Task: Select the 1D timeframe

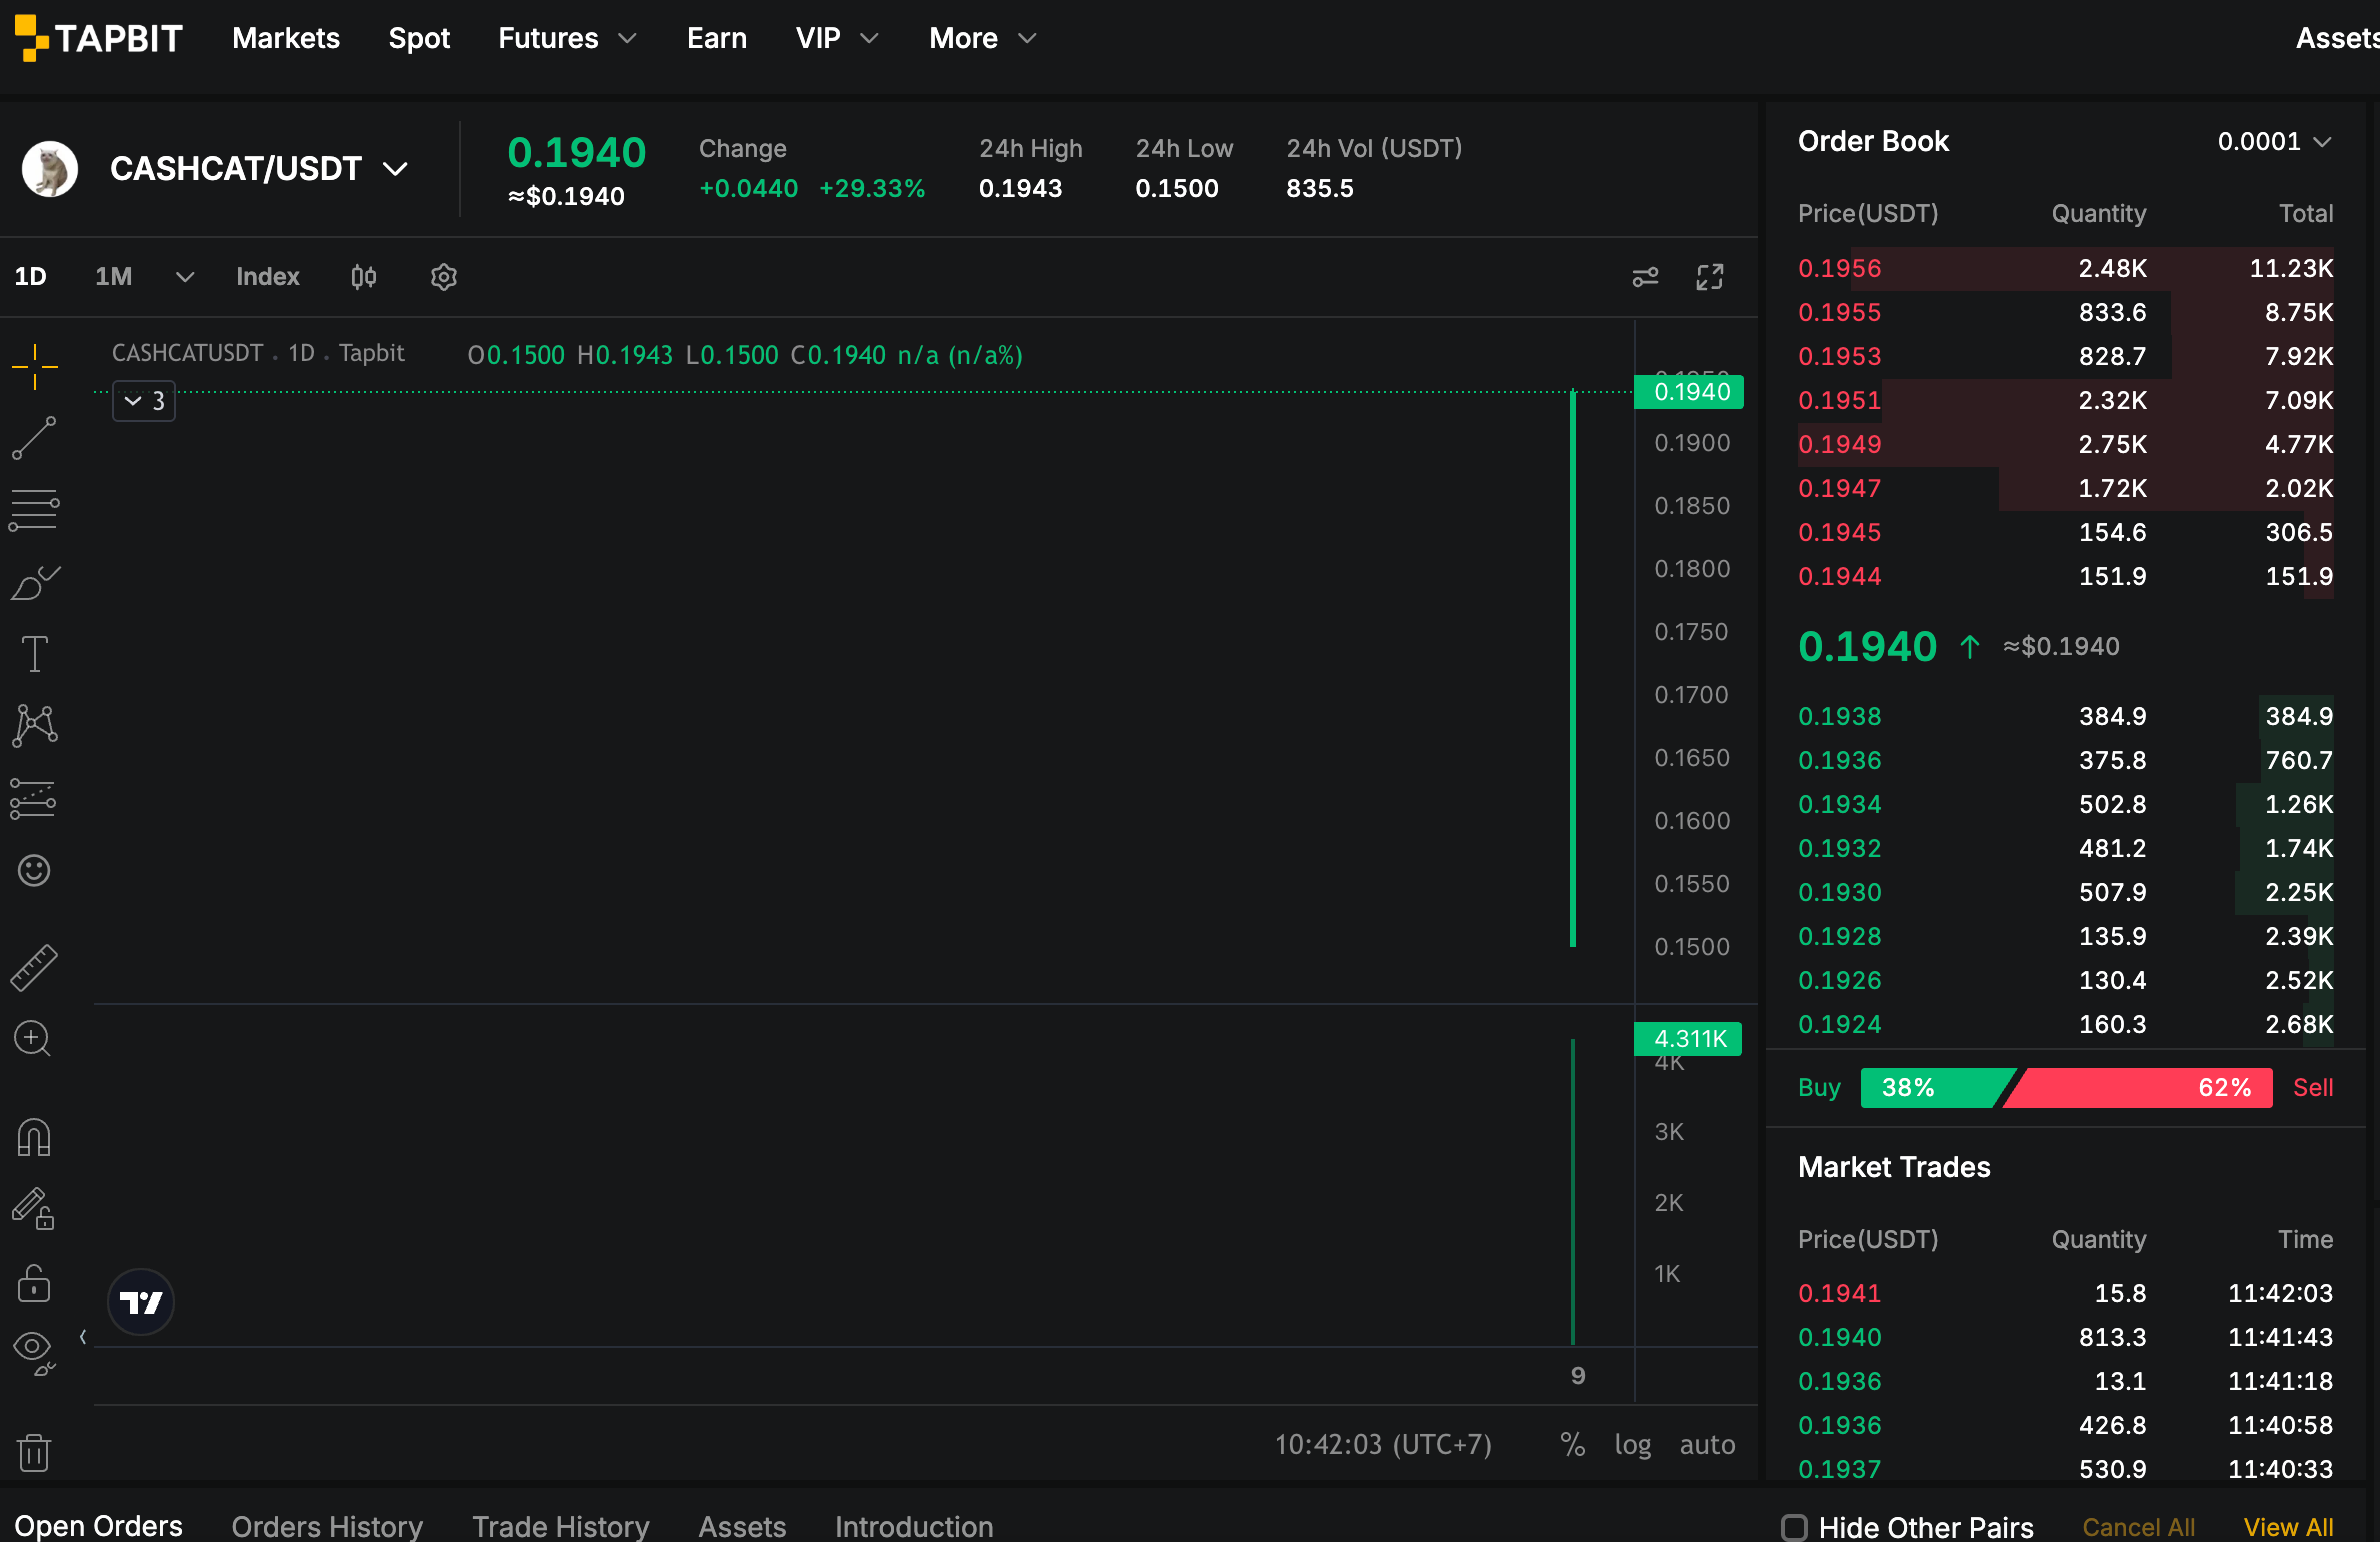Action: [30, 277]
